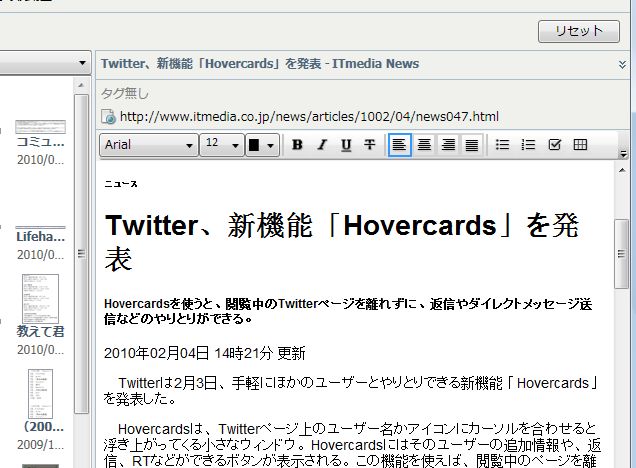
Task: Open the Arial font dropdown
Action: point(149,145)
